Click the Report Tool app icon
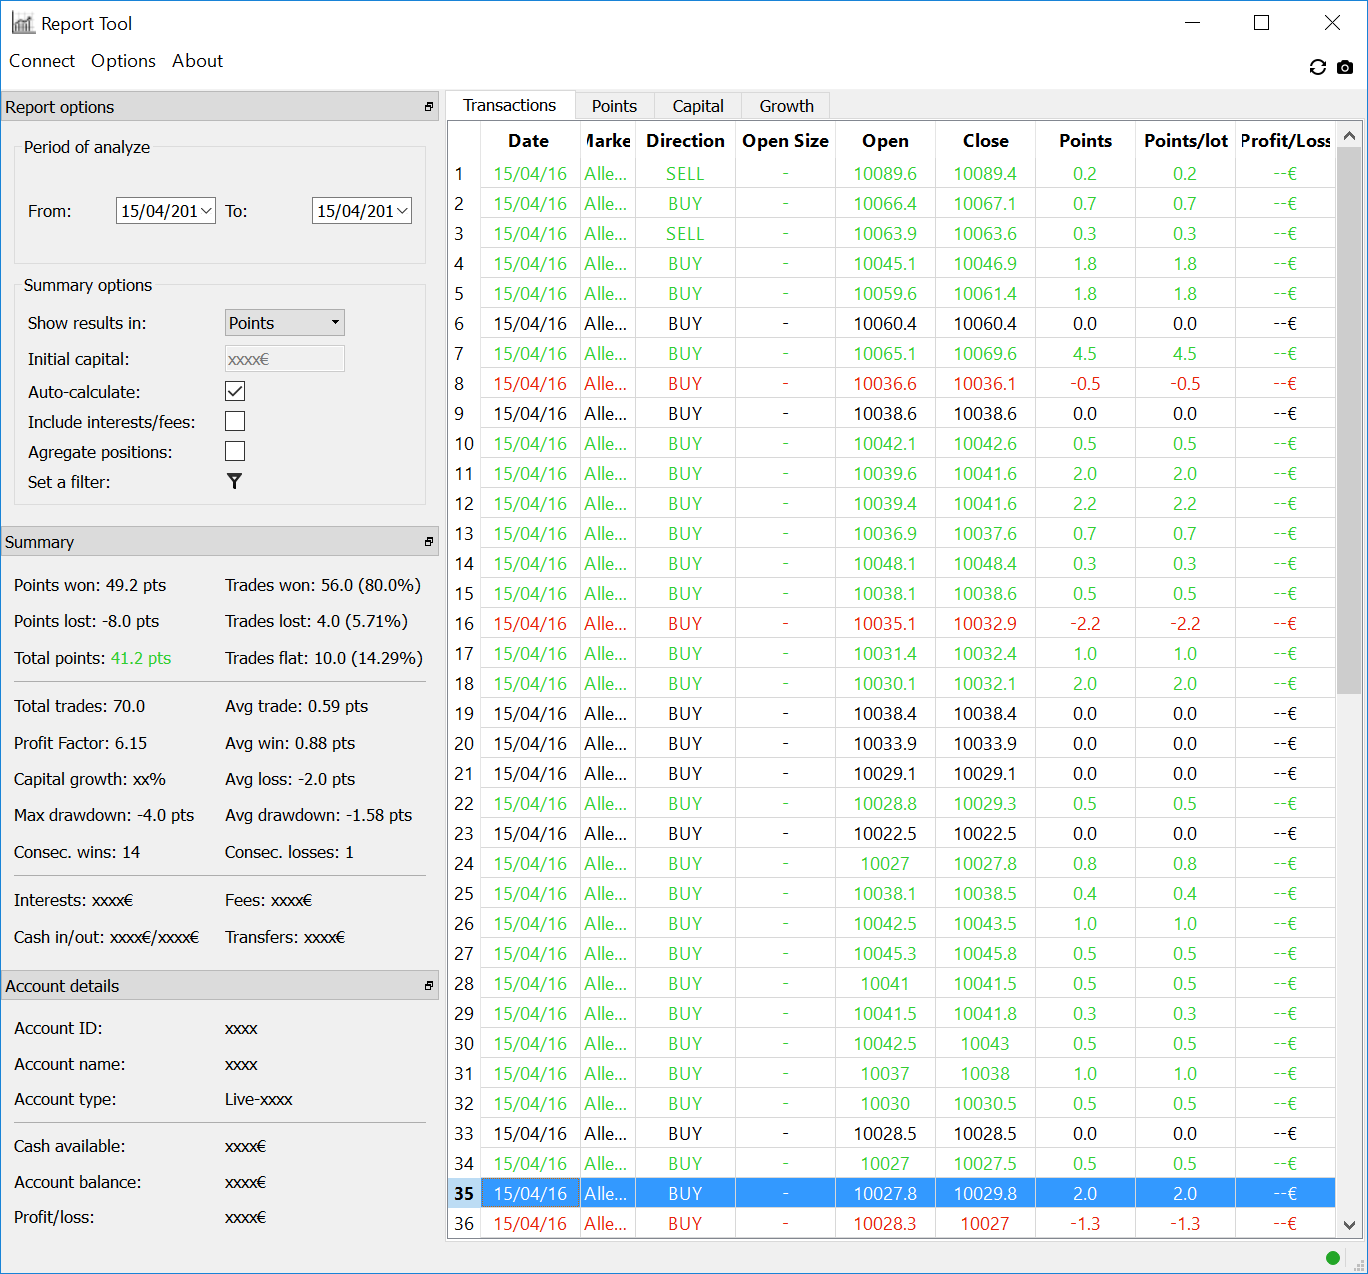Image resolution: width=1368 pixels, height=1274 pixels. coord(22,23)
